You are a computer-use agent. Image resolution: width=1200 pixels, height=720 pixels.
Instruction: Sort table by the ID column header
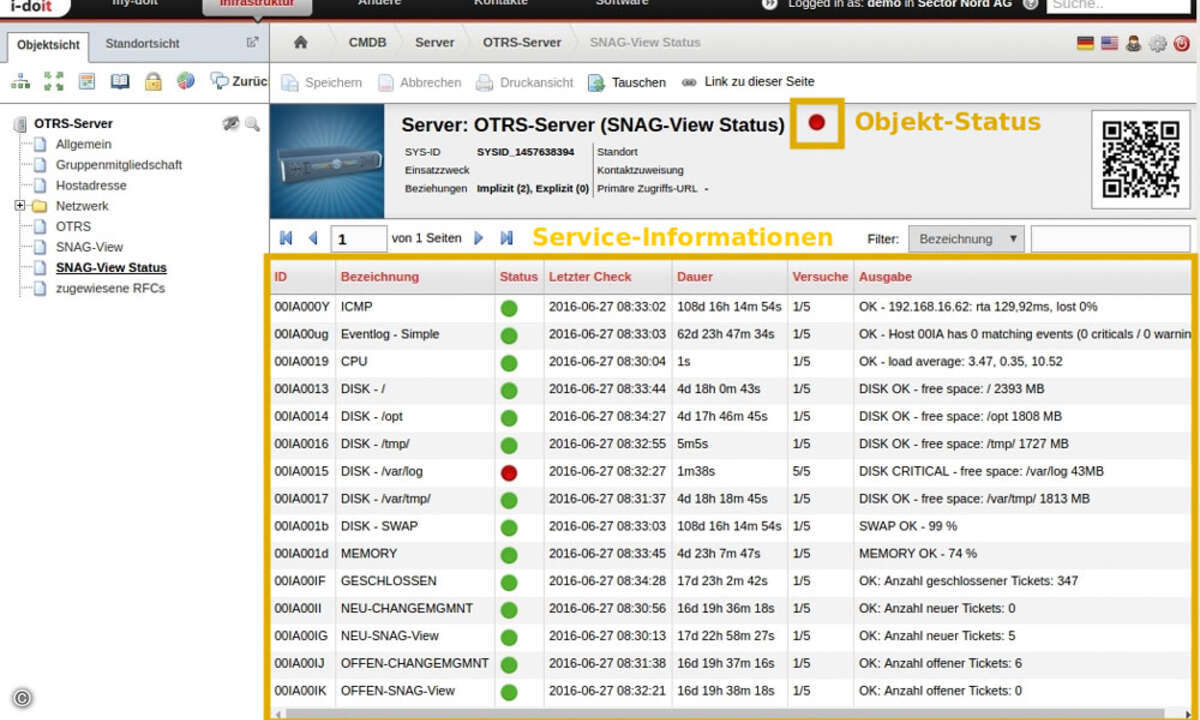coord(281,277)
